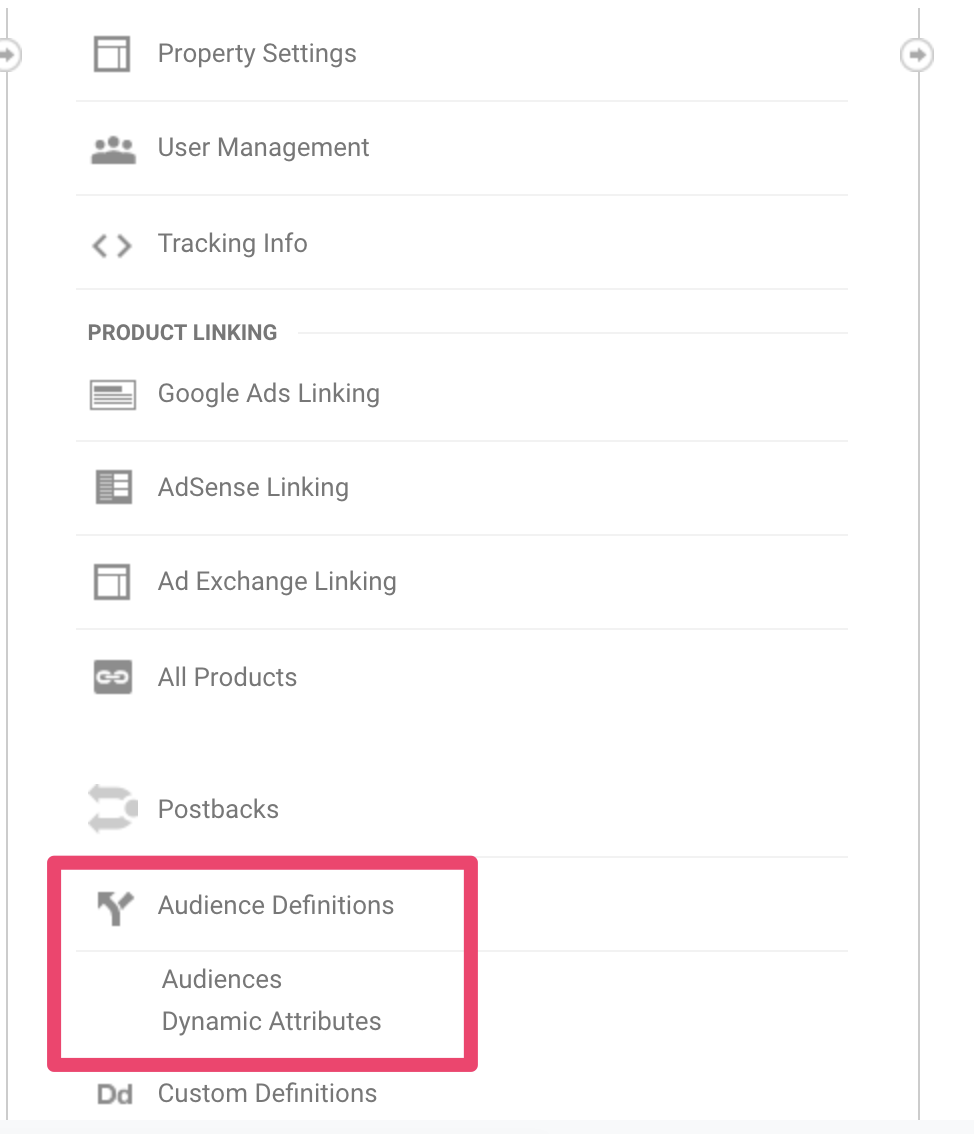Select Google Ads Linking
This screenshot has height=1134, width=974.
click(x=268, y=393)
